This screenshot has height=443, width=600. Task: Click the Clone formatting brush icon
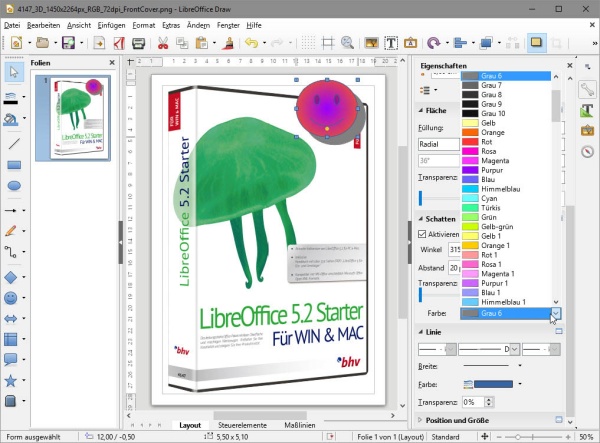[229, 43]
